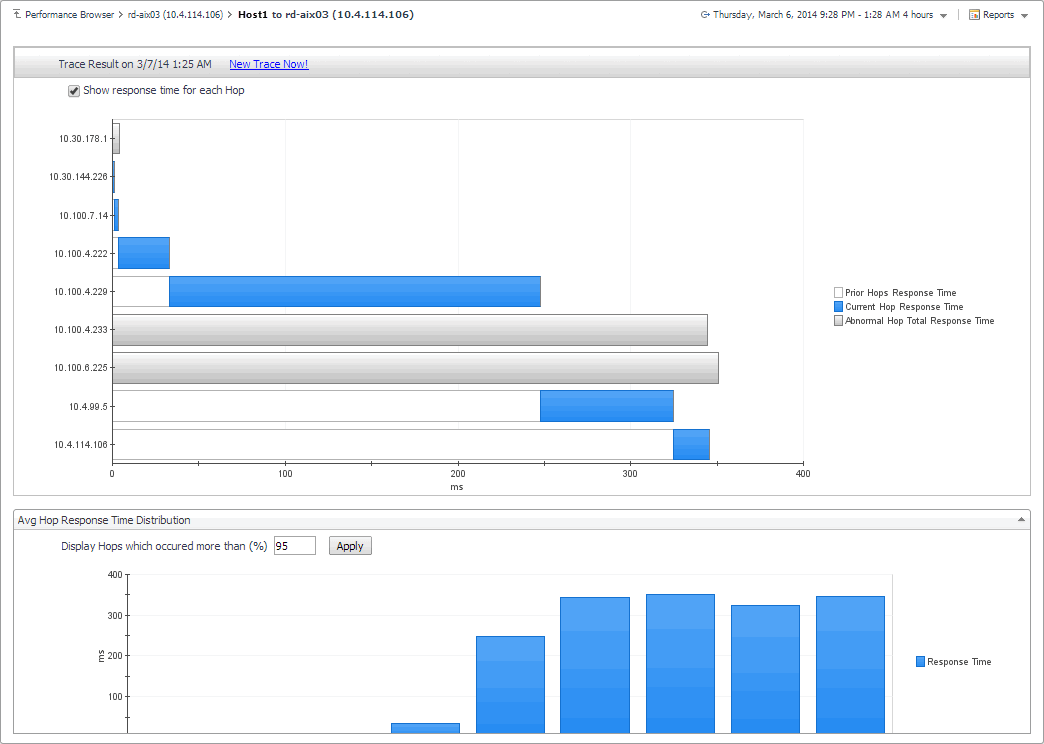Click Current Hop Response Time legend swatch

click(838, 307)
